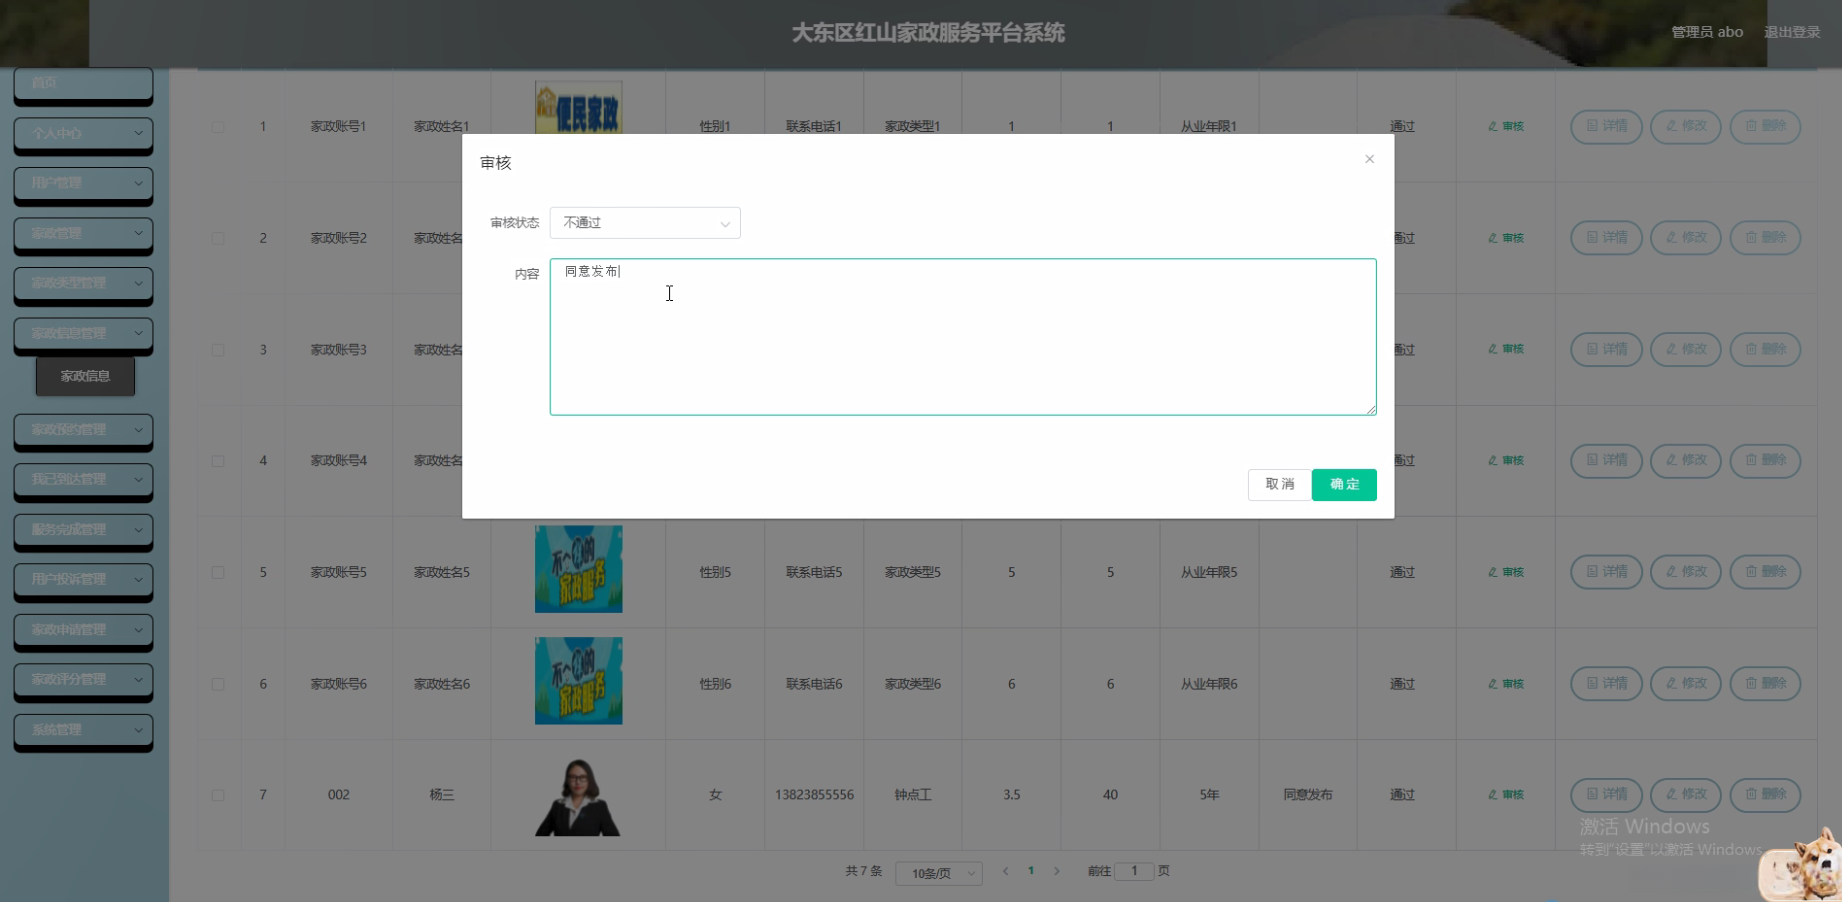The image size is (1842, 902).
Task: Click the 审核 pen icon for 家政账号5
Action: (1505, 572)
